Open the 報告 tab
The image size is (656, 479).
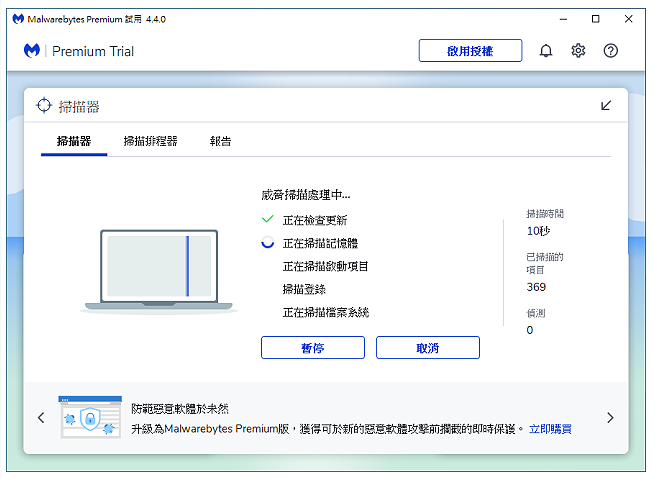point(220,141)
